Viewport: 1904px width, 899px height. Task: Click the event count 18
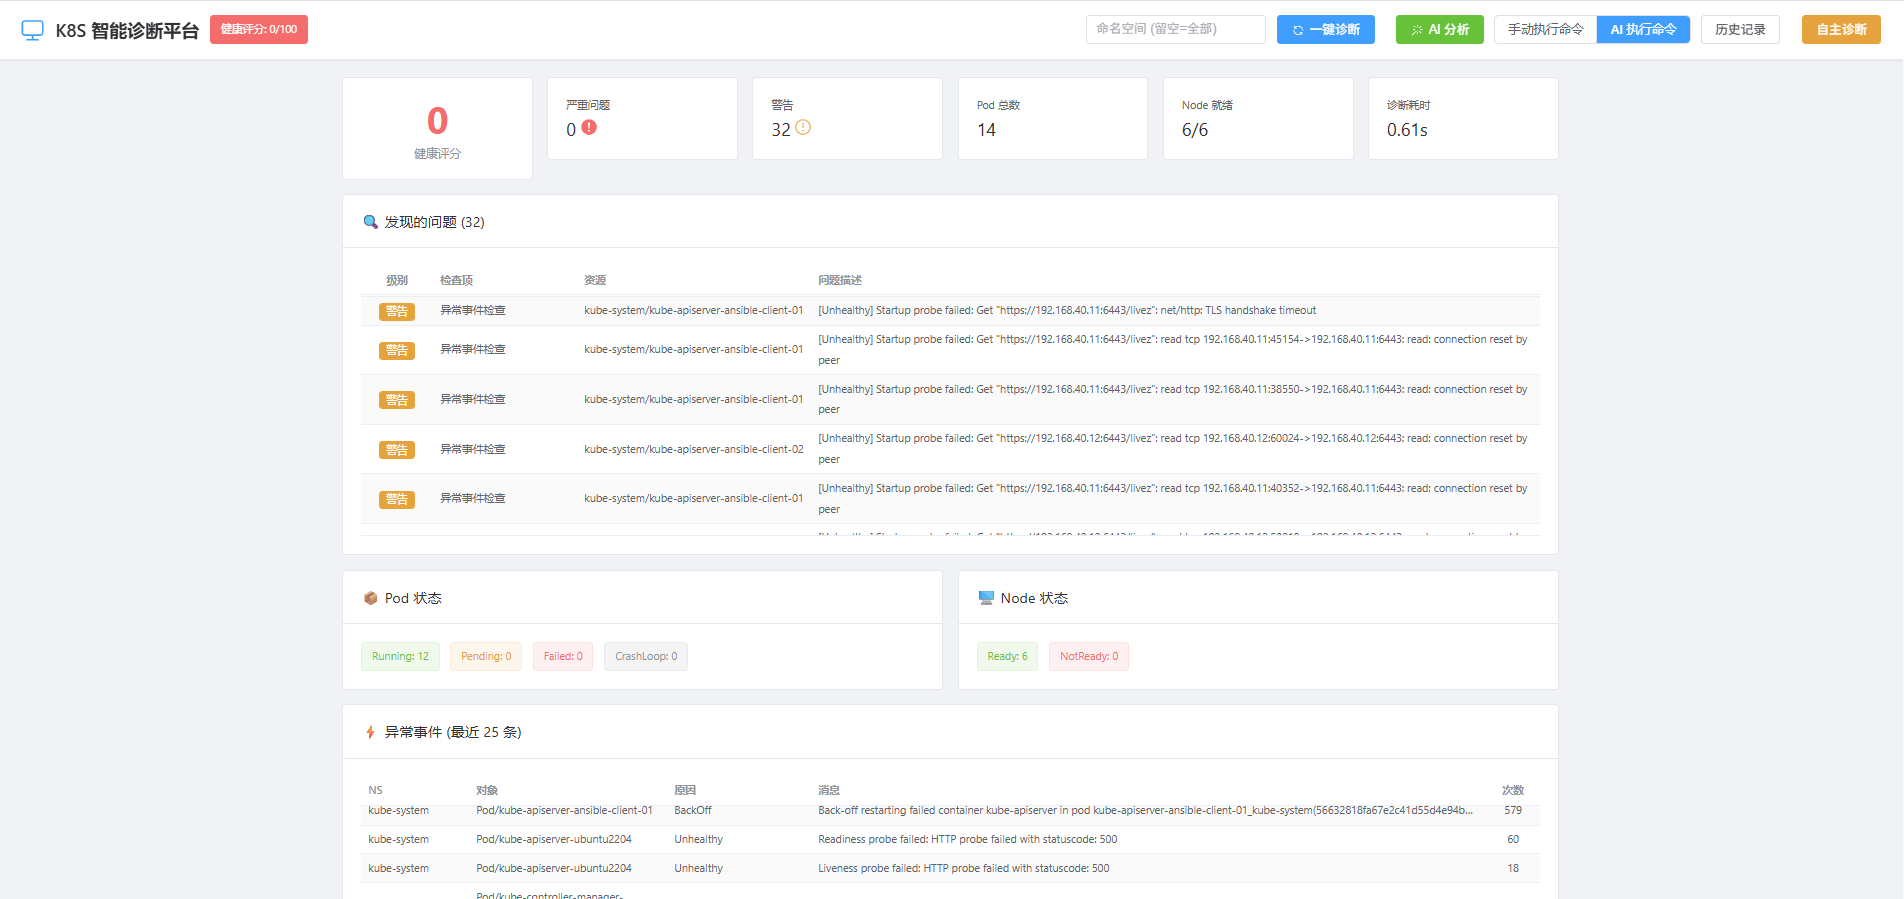[1513, 869]
